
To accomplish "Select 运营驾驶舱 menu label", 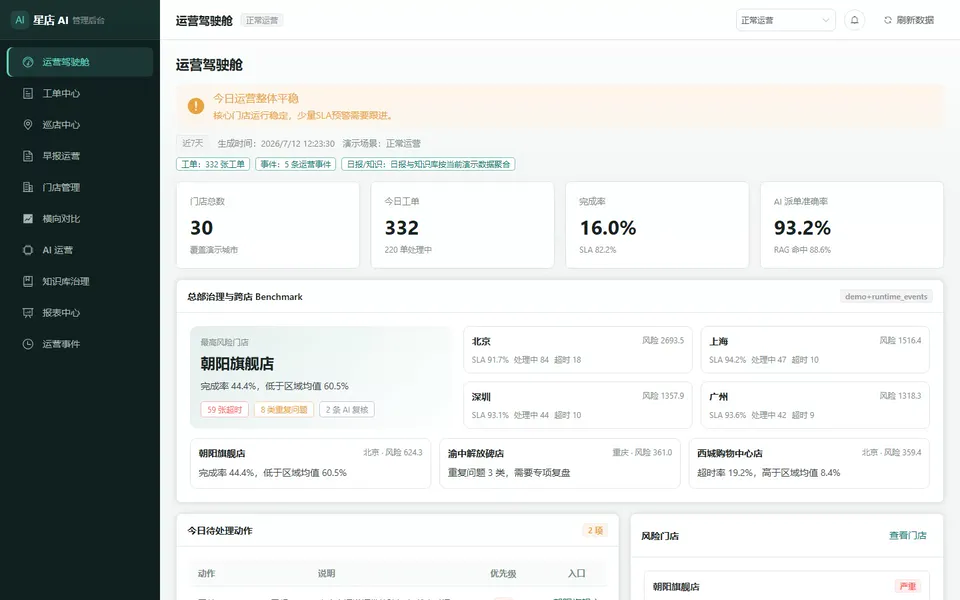I will coord(66,62).
